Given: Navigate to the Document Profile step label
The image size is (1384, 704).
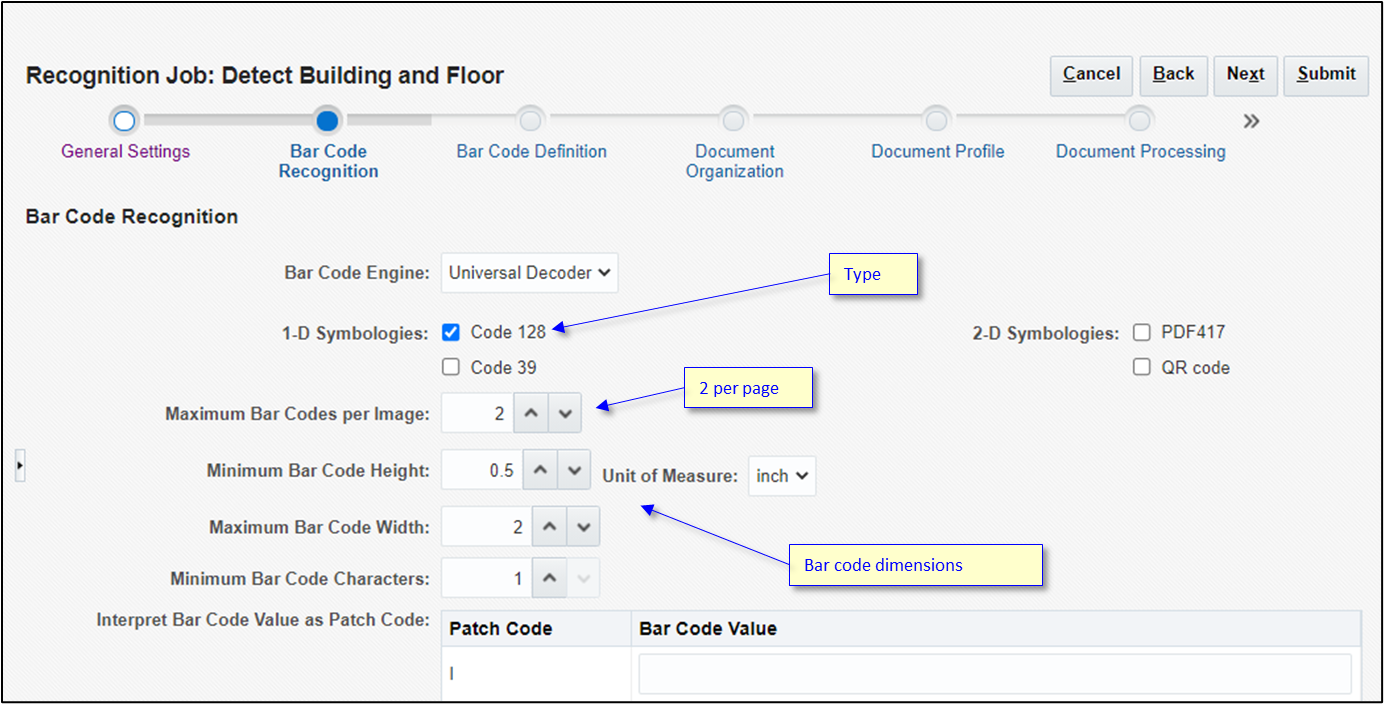Looking at the screenshot, I should point(936,151).
